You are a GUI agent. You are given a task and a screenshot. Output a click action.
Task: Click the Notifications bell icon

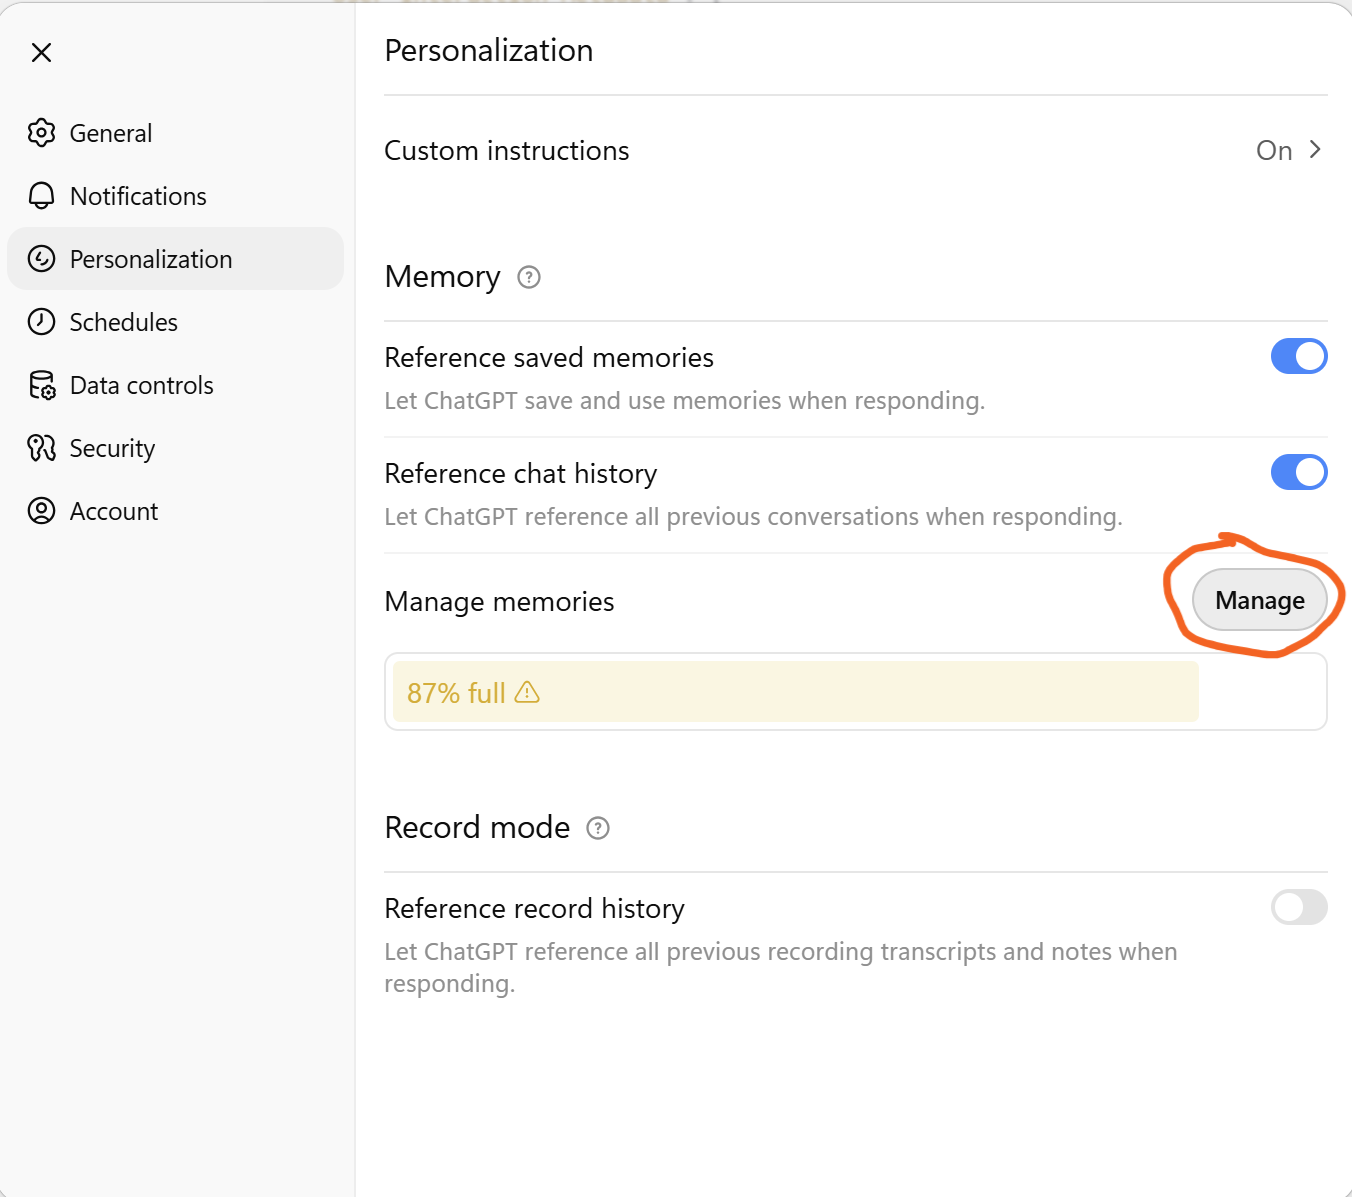click(41, 196)
